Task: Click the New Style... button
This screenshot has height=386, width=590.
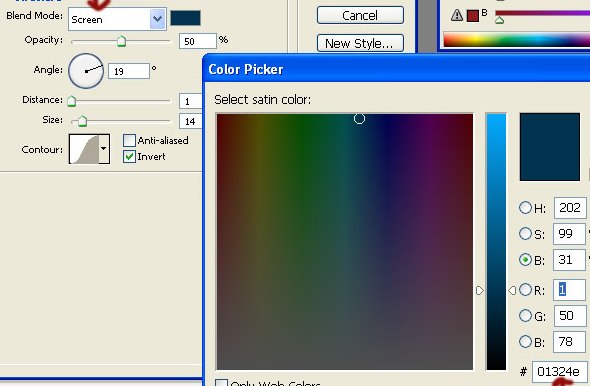Action: click(x=360, y=43)
